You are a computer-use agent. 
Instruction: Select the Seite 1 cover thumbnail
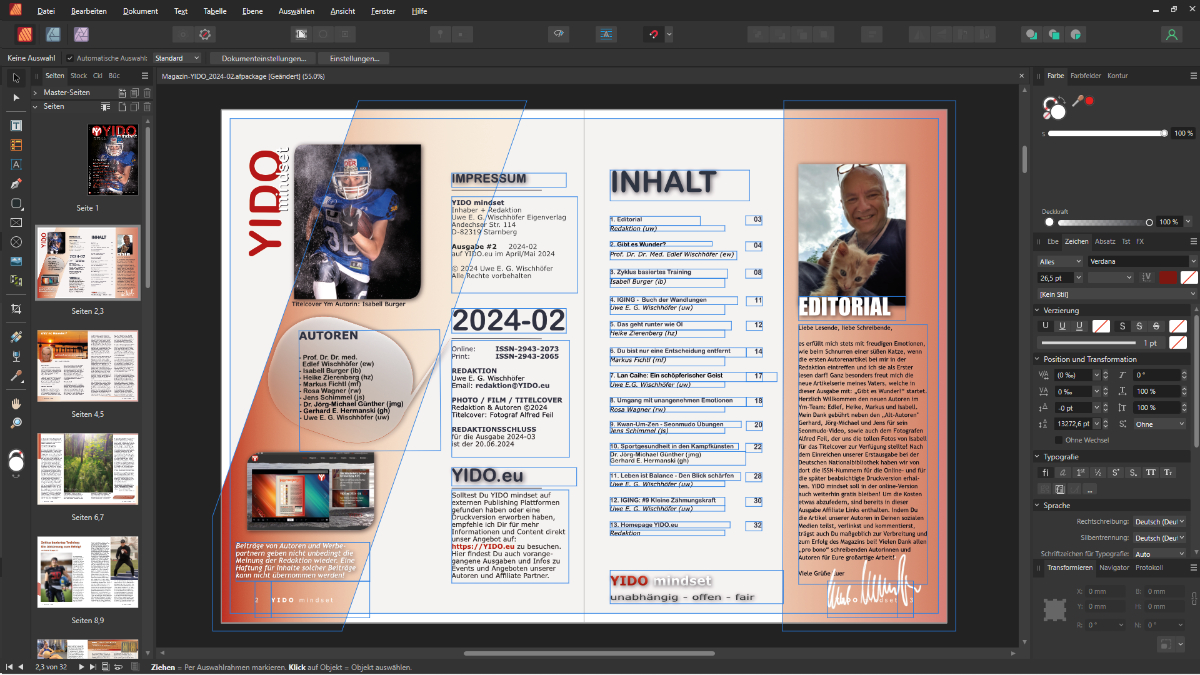point(111,160)
